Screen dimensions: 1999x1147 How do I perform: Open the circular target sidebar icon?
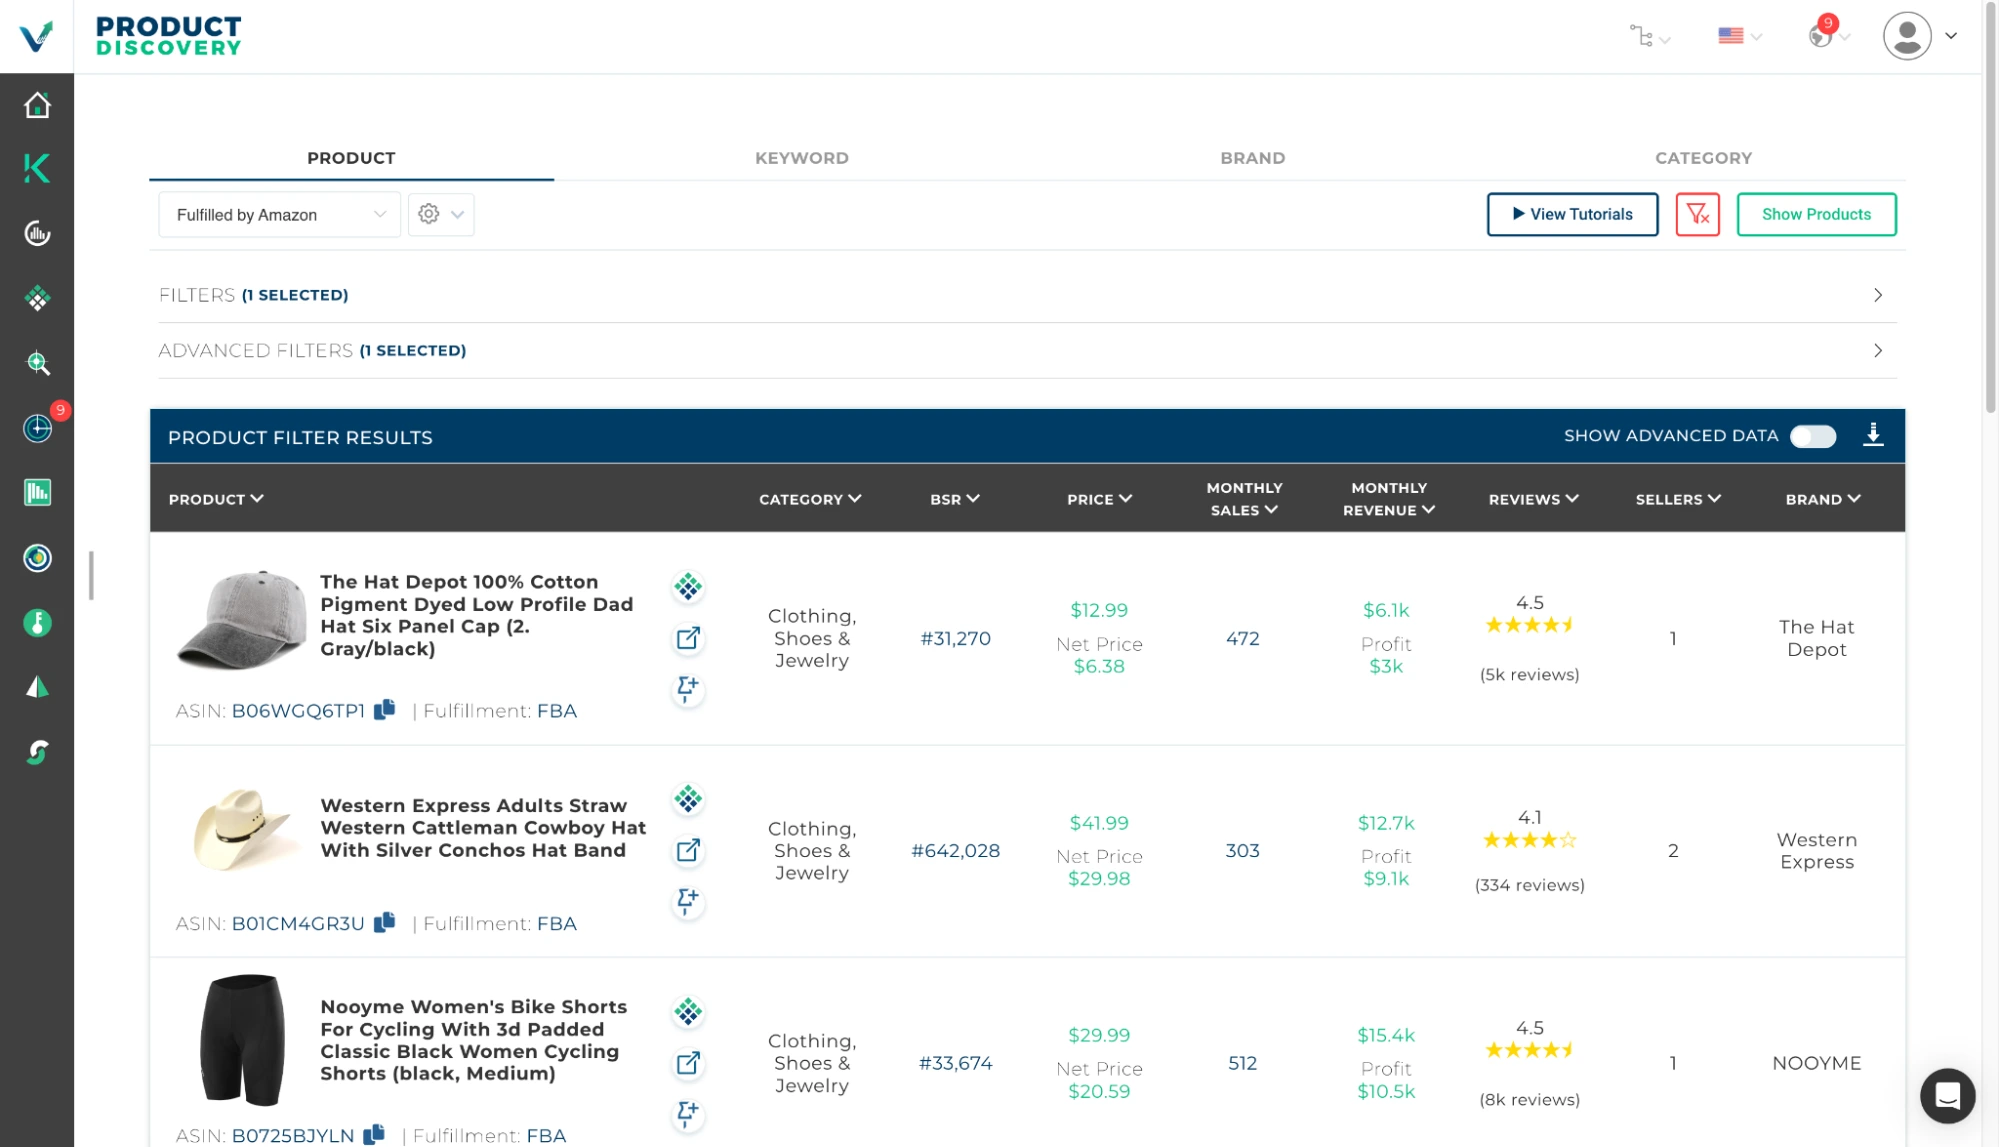[x=37, y=557]
